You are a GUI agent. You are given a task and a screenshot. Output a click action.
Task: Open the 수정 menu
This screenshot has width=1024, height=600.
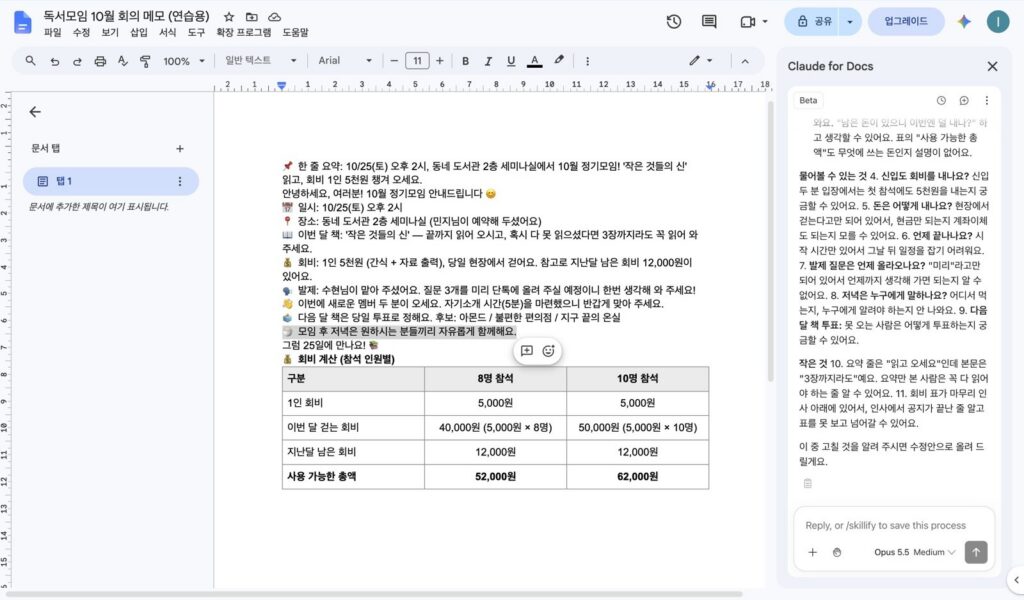coord(81,33)
